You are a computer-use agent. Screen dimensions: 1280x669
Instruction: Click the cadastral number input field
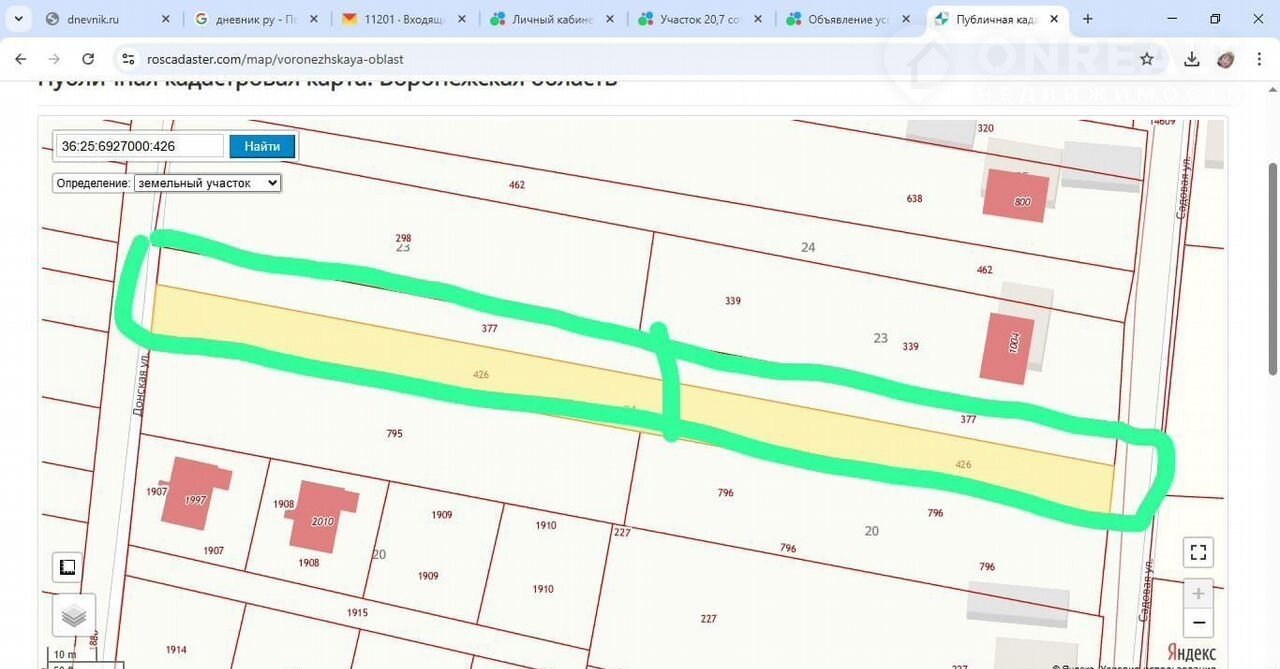(139, 146)
